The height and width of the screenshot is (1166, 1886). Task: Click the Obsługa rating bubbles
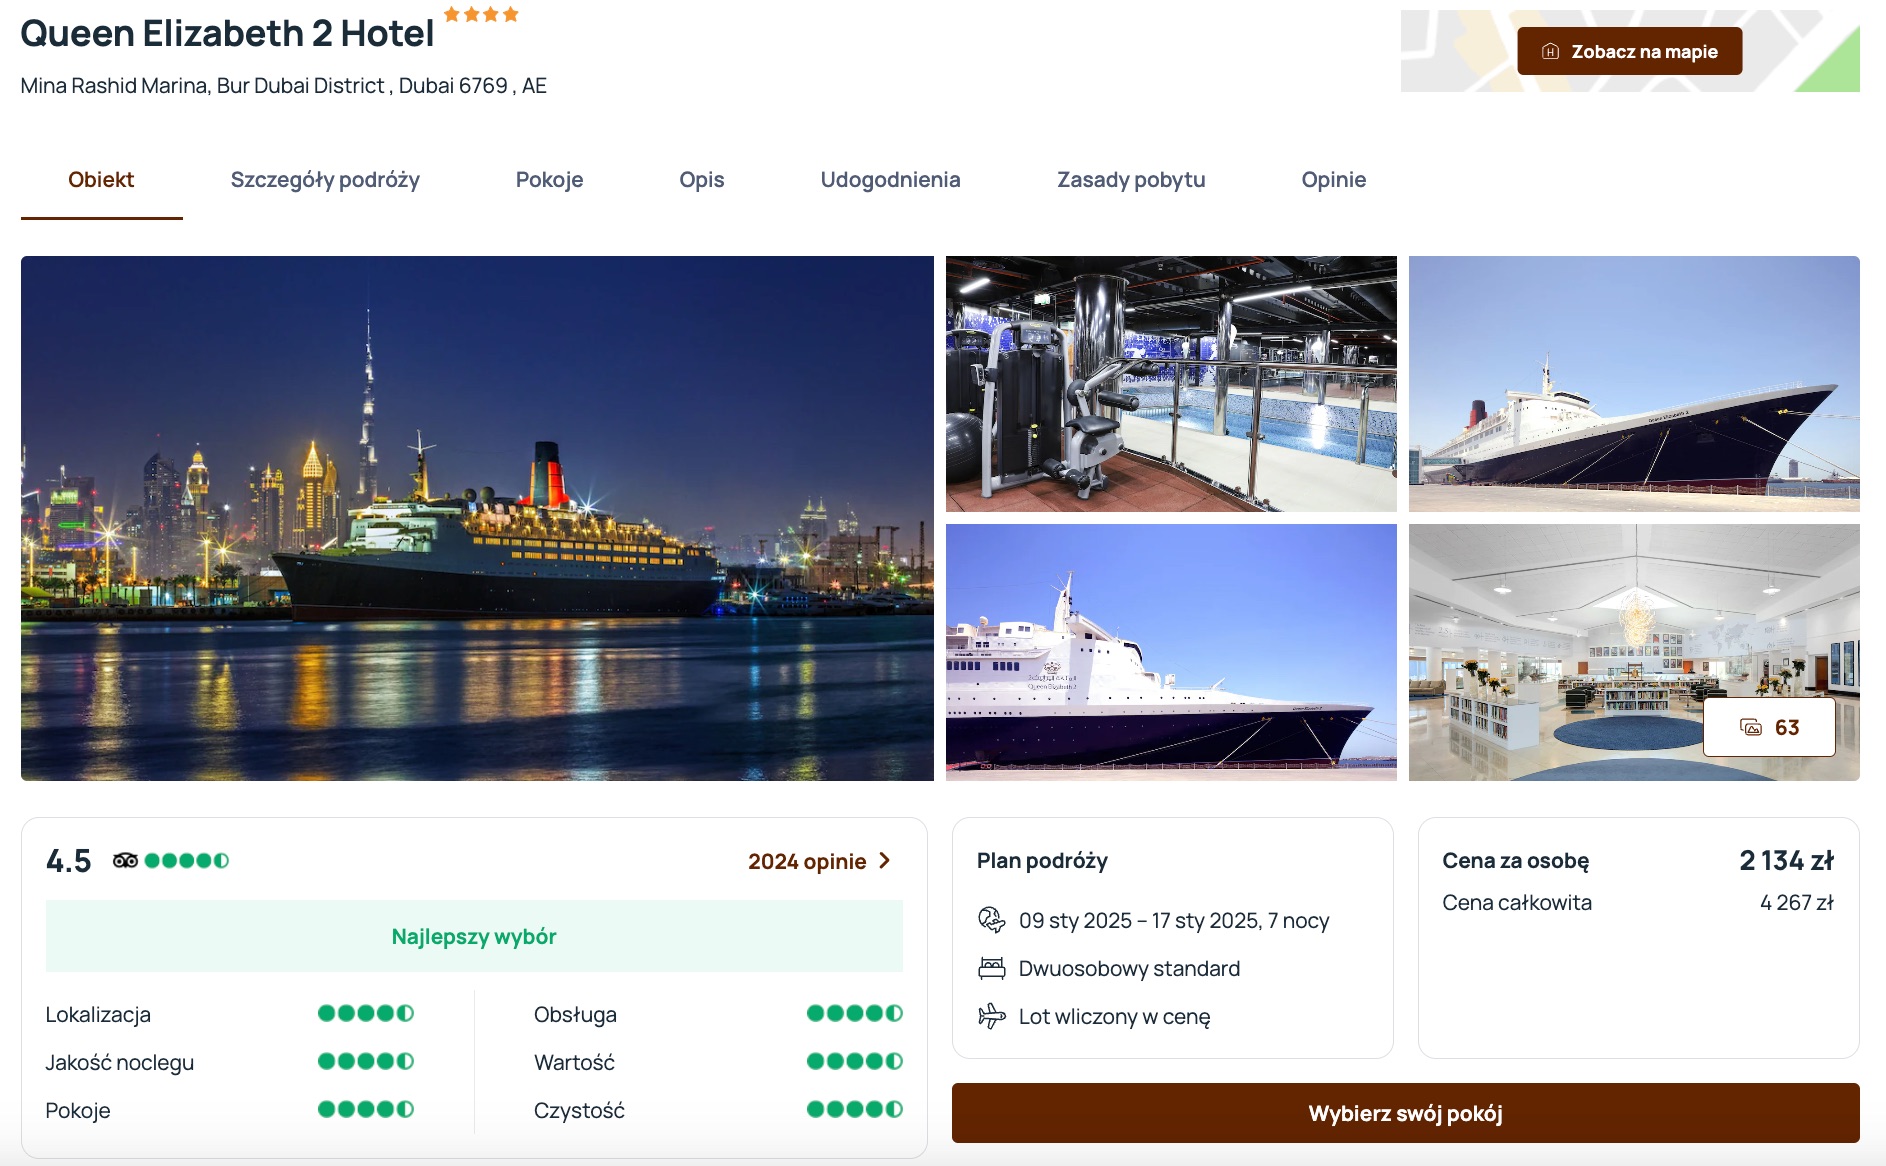click(855, 1013)
